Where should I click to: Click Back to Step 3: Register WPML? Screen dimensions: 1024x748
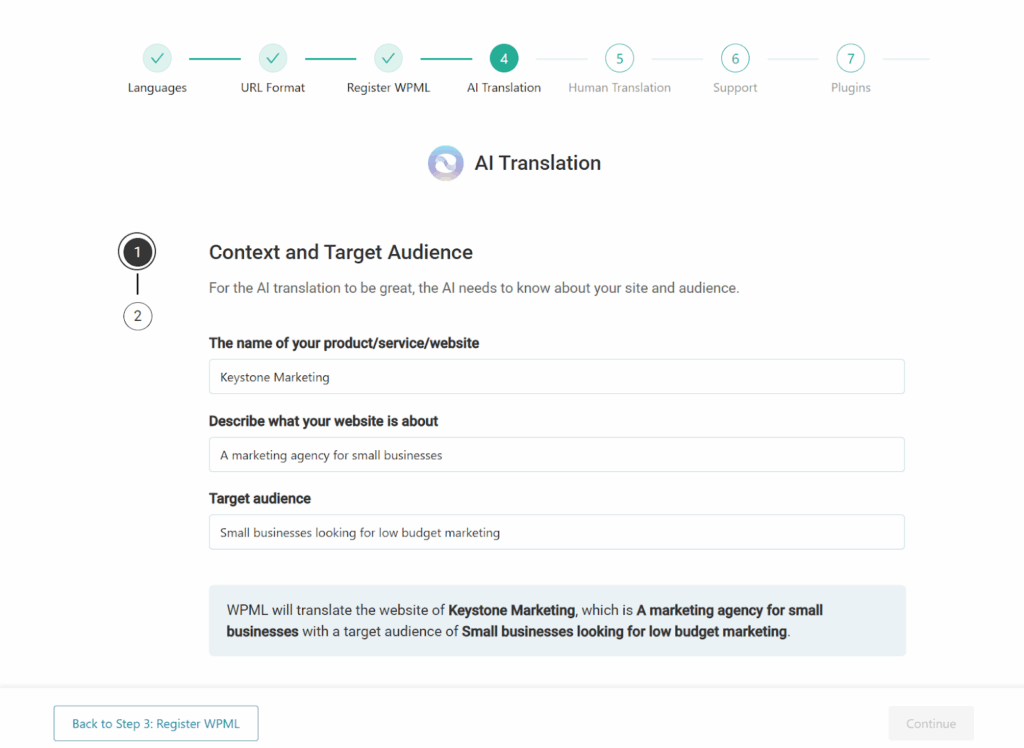(156, 723)
